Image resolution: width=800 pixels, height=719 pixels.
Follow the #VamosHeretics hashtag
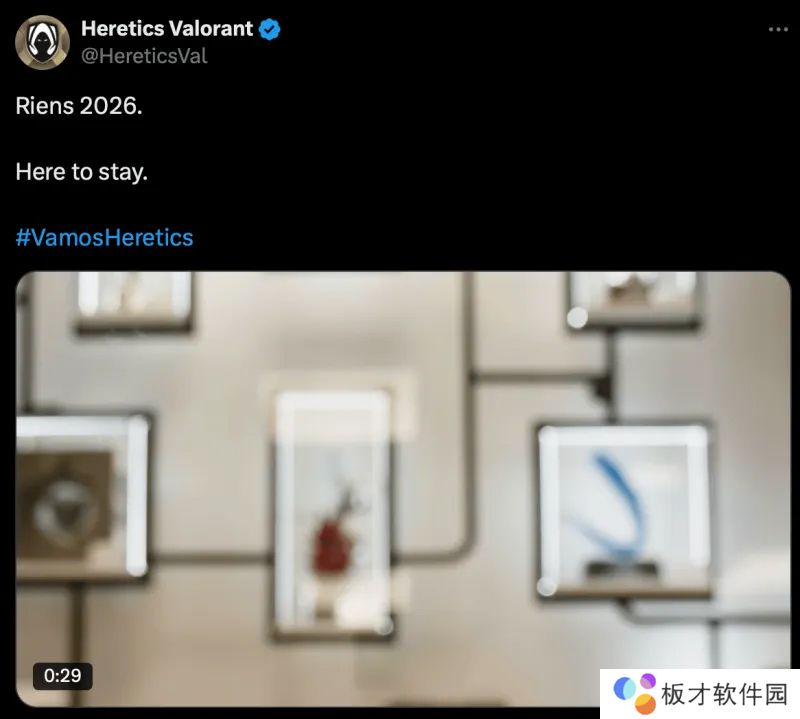(x=105, y=238)
